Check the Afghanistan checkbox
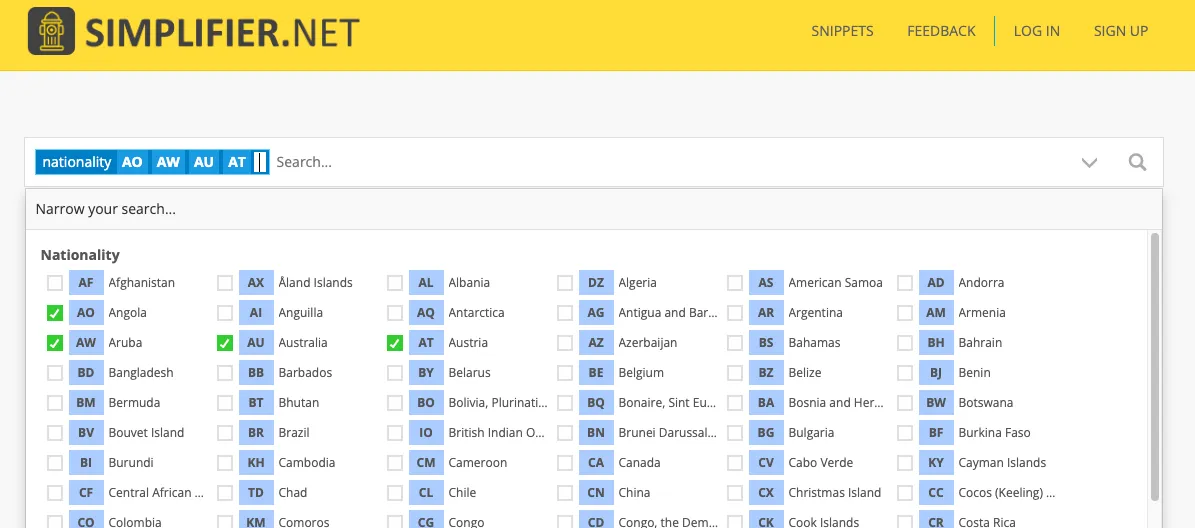Image resolution: width=1195 pixels, height=528 pixels. [x=55, y=283]
